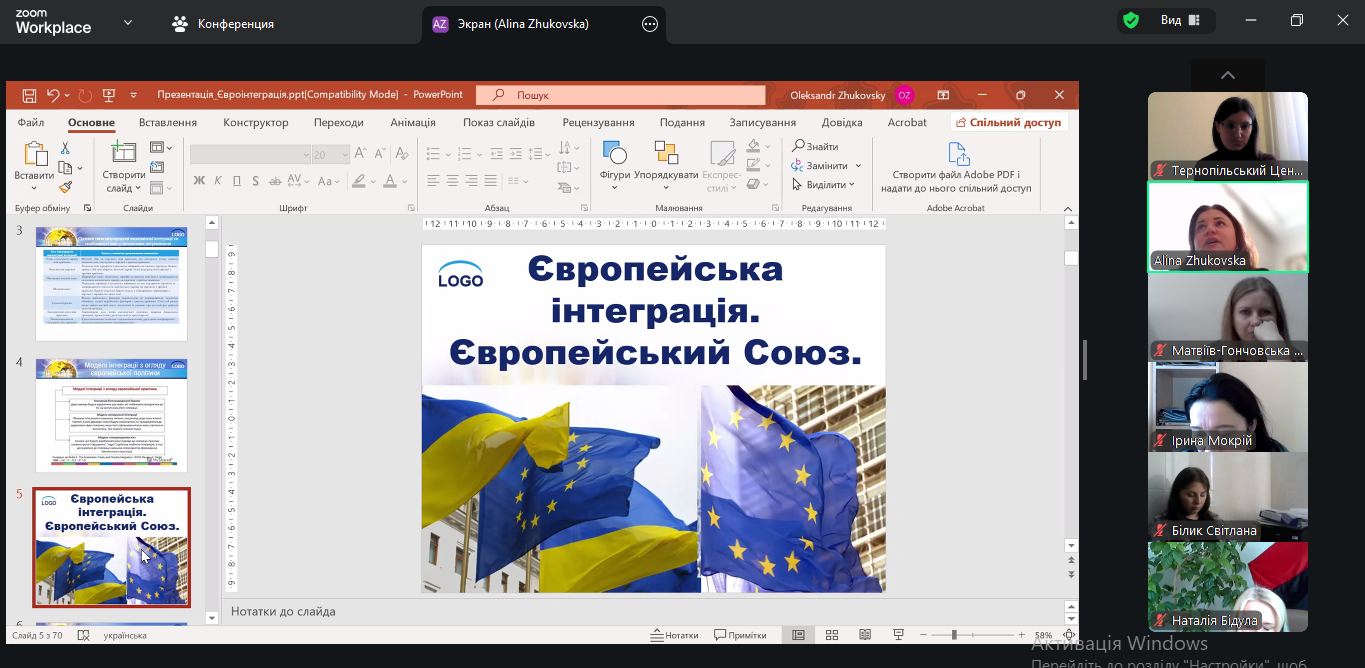
Task: Click the zoom slider in status bar
Action: pyautogui.click(x=954, y=635)
